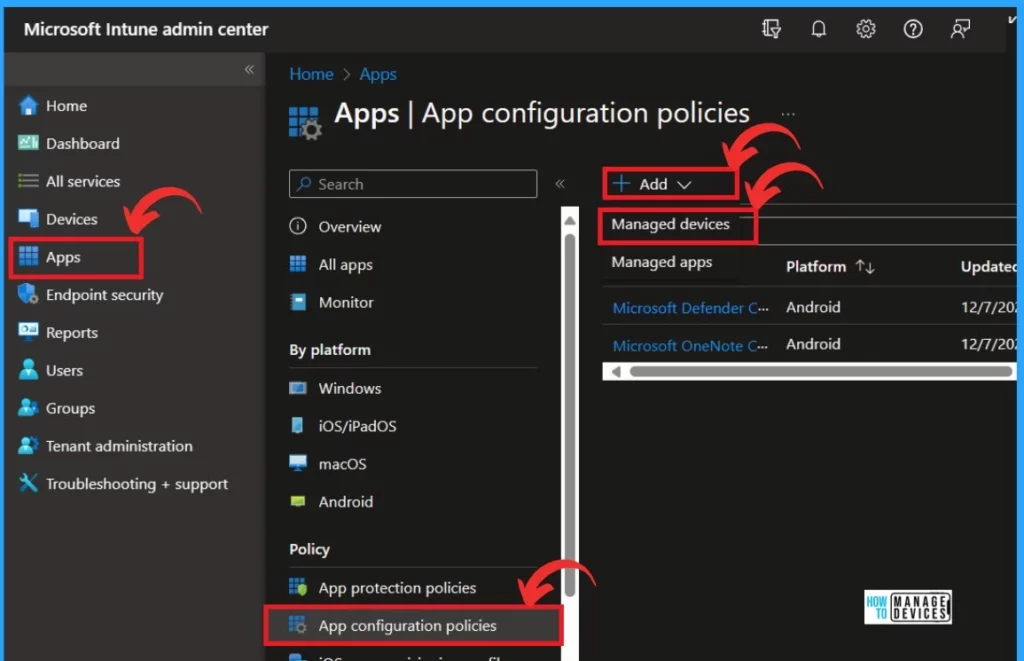Click Android platform cell in Defender row
Viewport: 1024px width, 661px height.
(813, 307)
